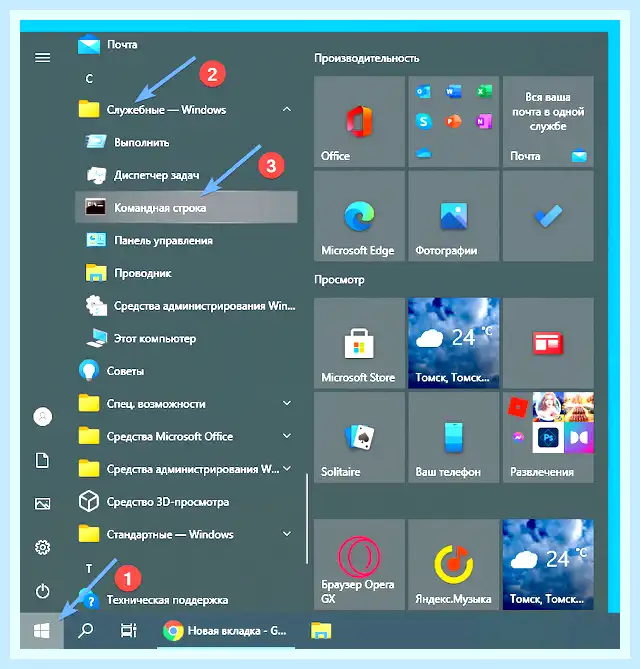The image size is (640, 669).
Task: Open the Office tile
Action: tap(359, 122)
